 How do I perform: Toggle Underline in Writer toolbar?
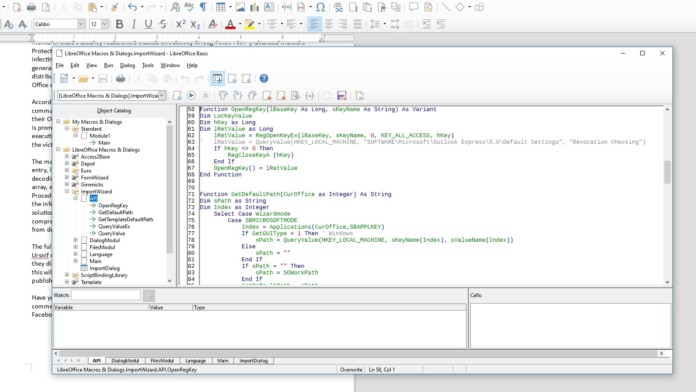148,24
